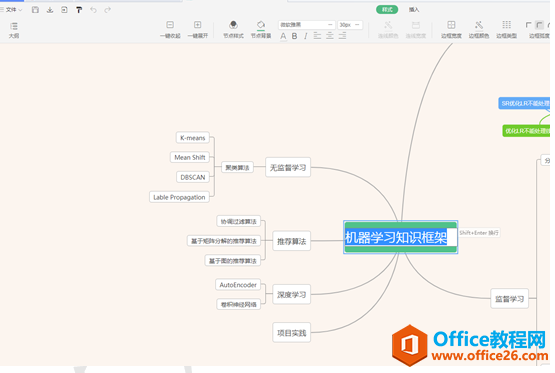
Task: Open the 边框类型 border type option
Action: 507,29
